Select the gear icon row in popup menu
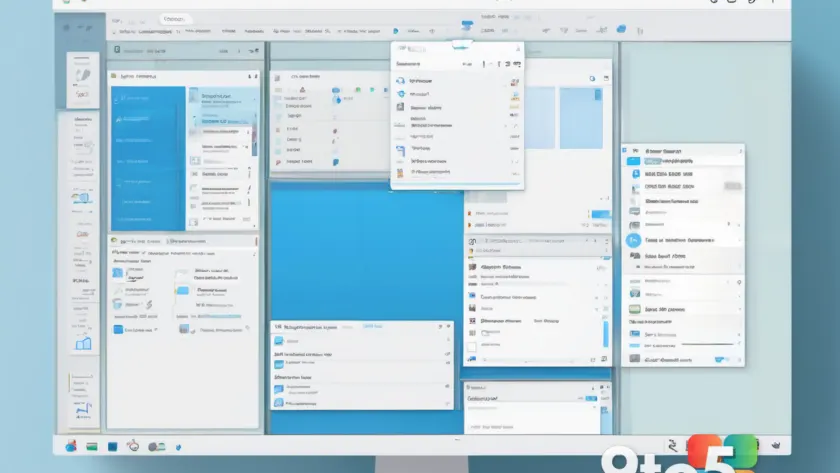 pos(457,94)
